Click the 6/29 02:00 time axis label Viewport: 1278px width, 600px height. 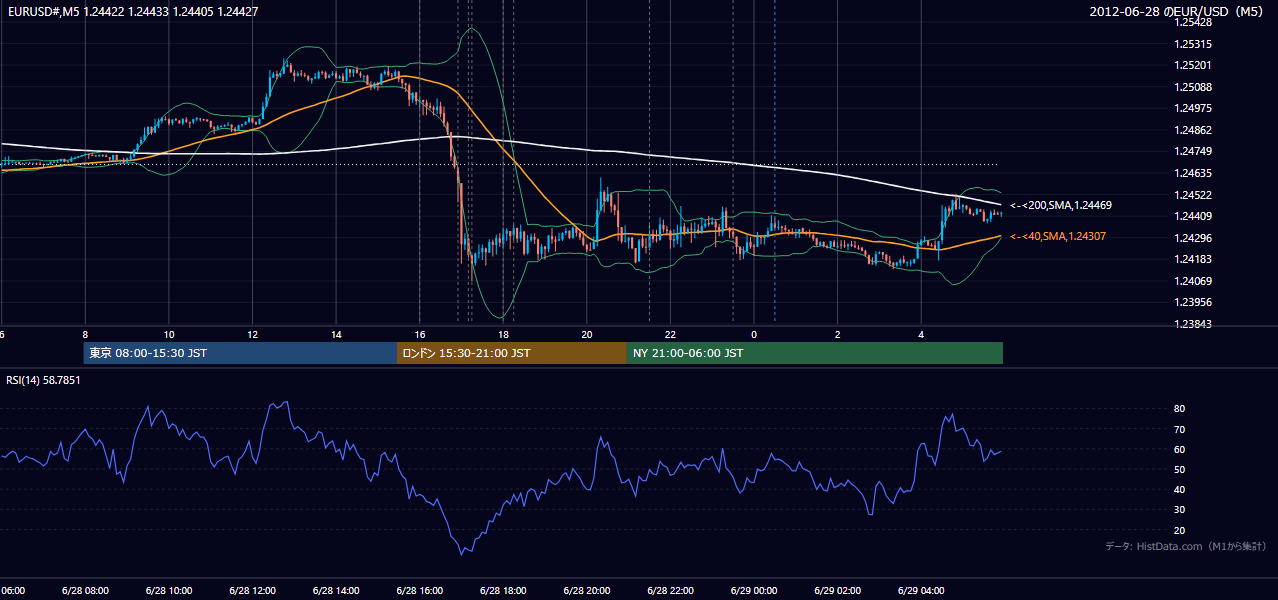[838, 590]
